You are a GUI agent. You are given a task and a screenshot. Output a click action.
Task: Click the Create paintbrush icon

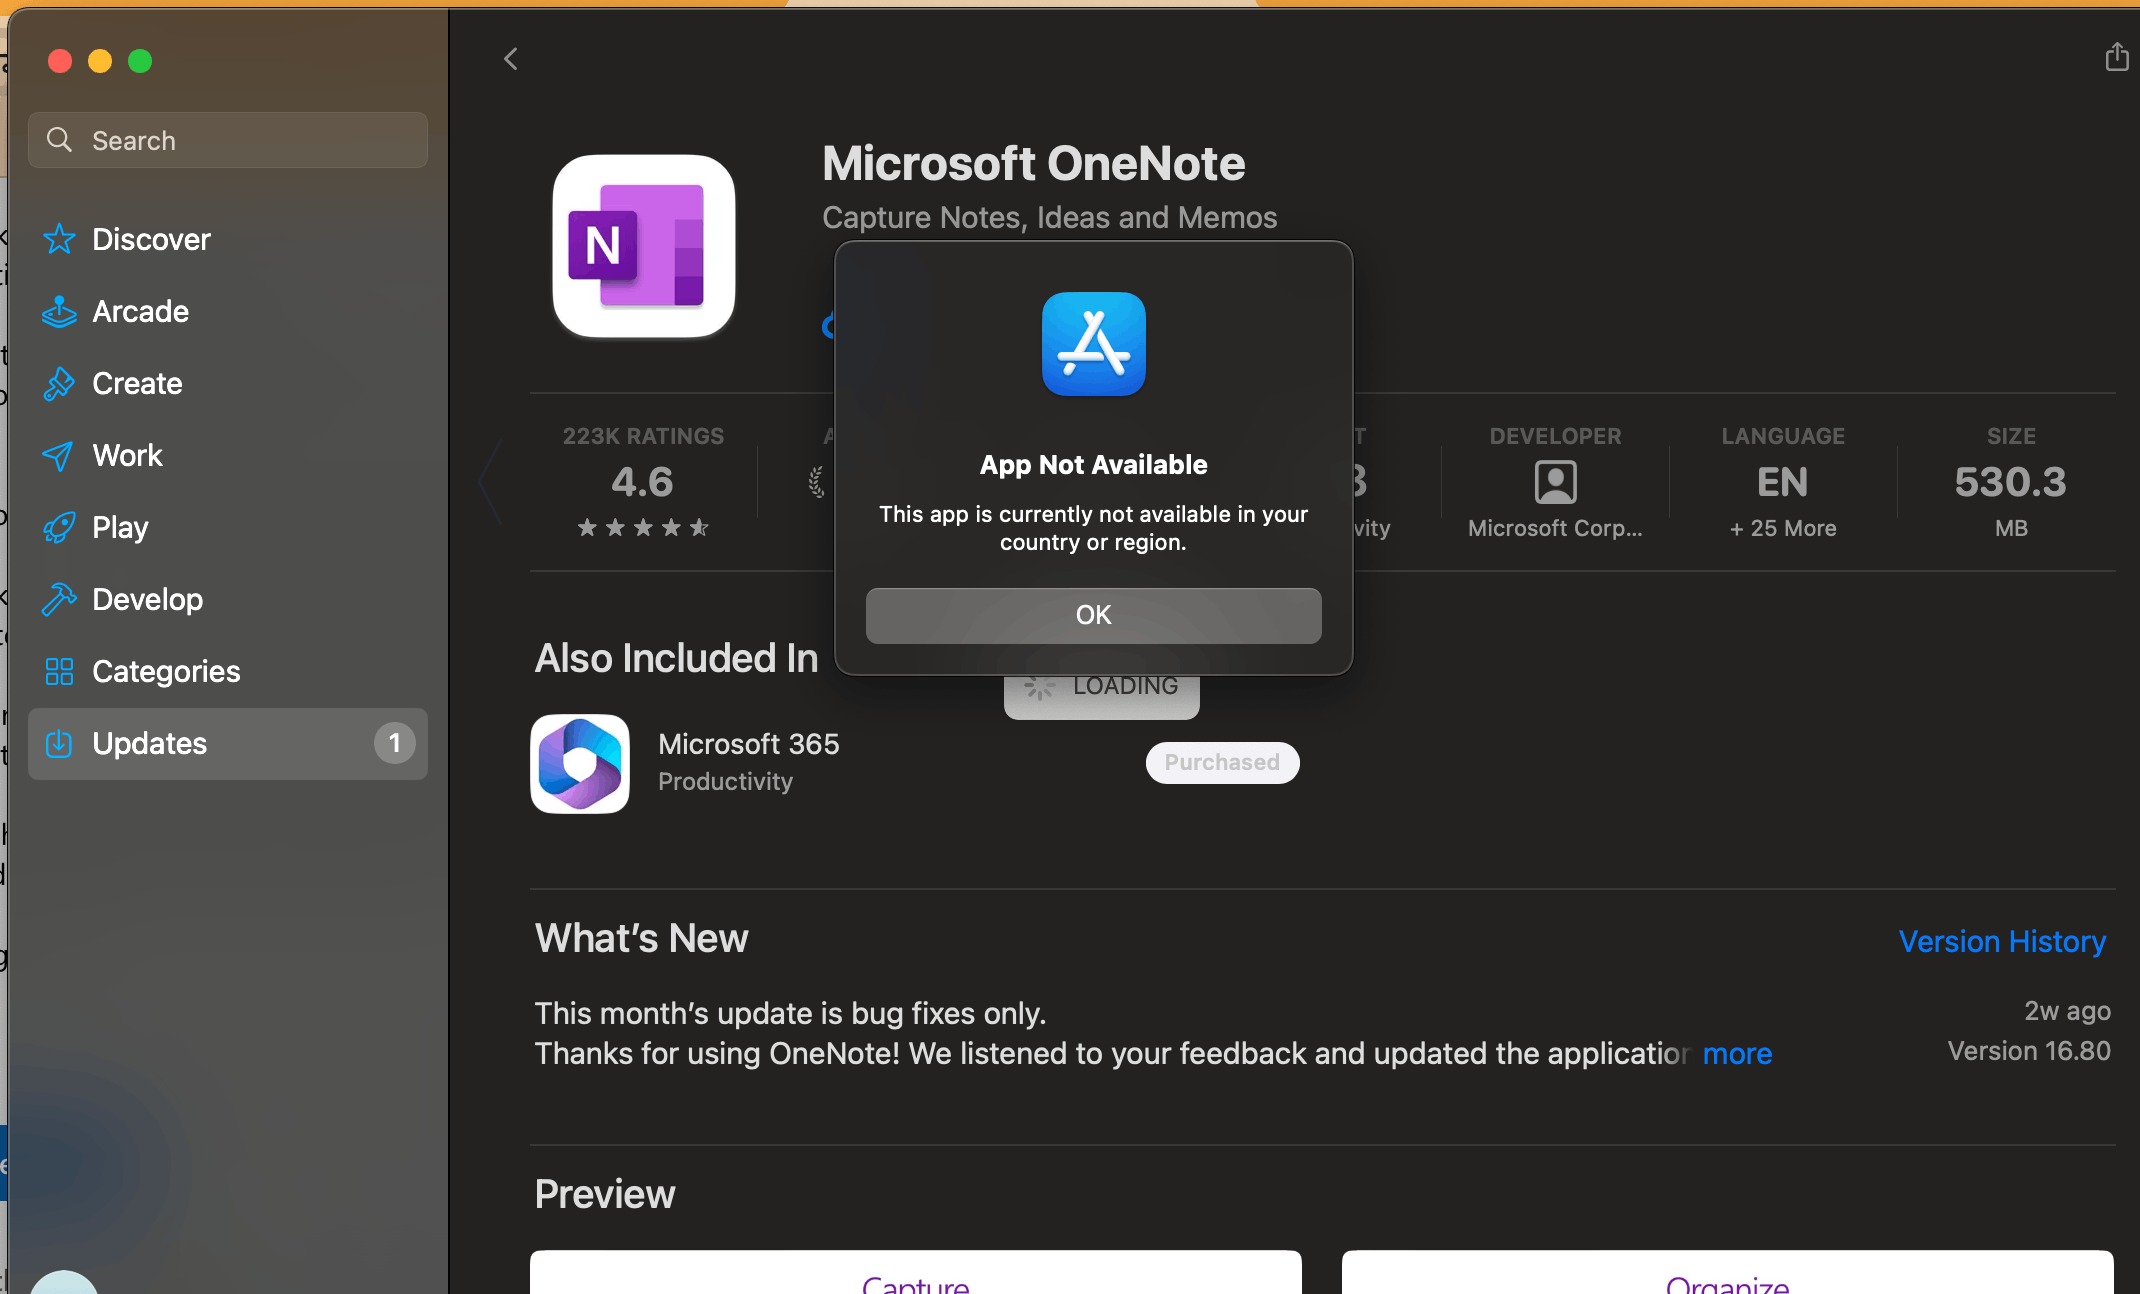[59, 383]
